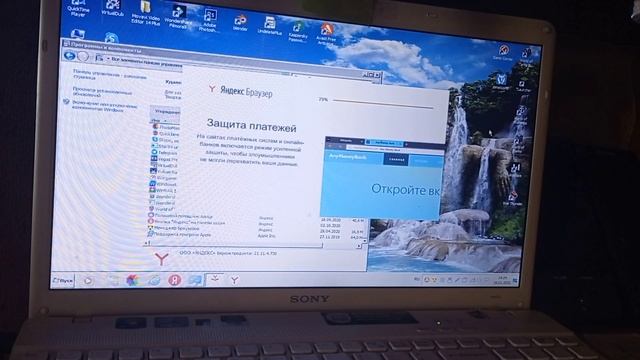Screen dimensions: 640x360
Task: Launch Wondershare Filmora9 desktop shortcut
Action: click(x=178, y=17)
